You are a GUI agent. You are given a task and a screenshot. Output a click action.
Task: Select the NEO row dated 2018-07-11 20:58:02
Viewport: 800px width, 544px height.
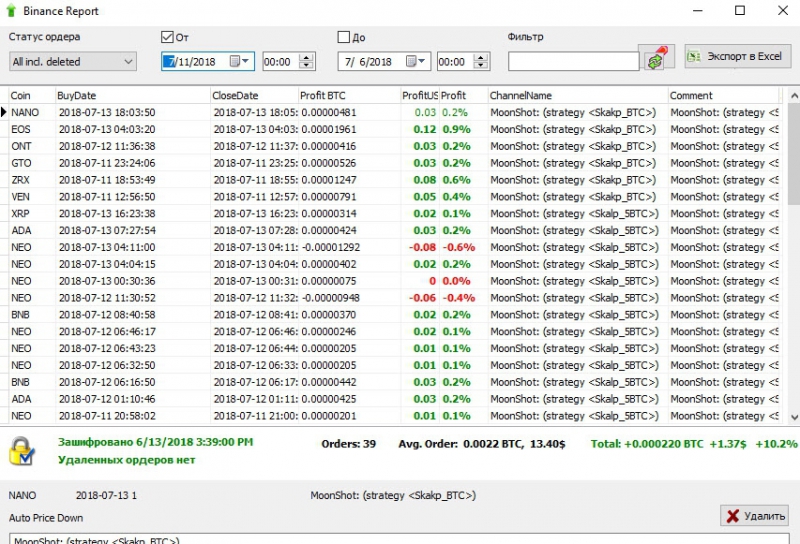click(394, 415)
